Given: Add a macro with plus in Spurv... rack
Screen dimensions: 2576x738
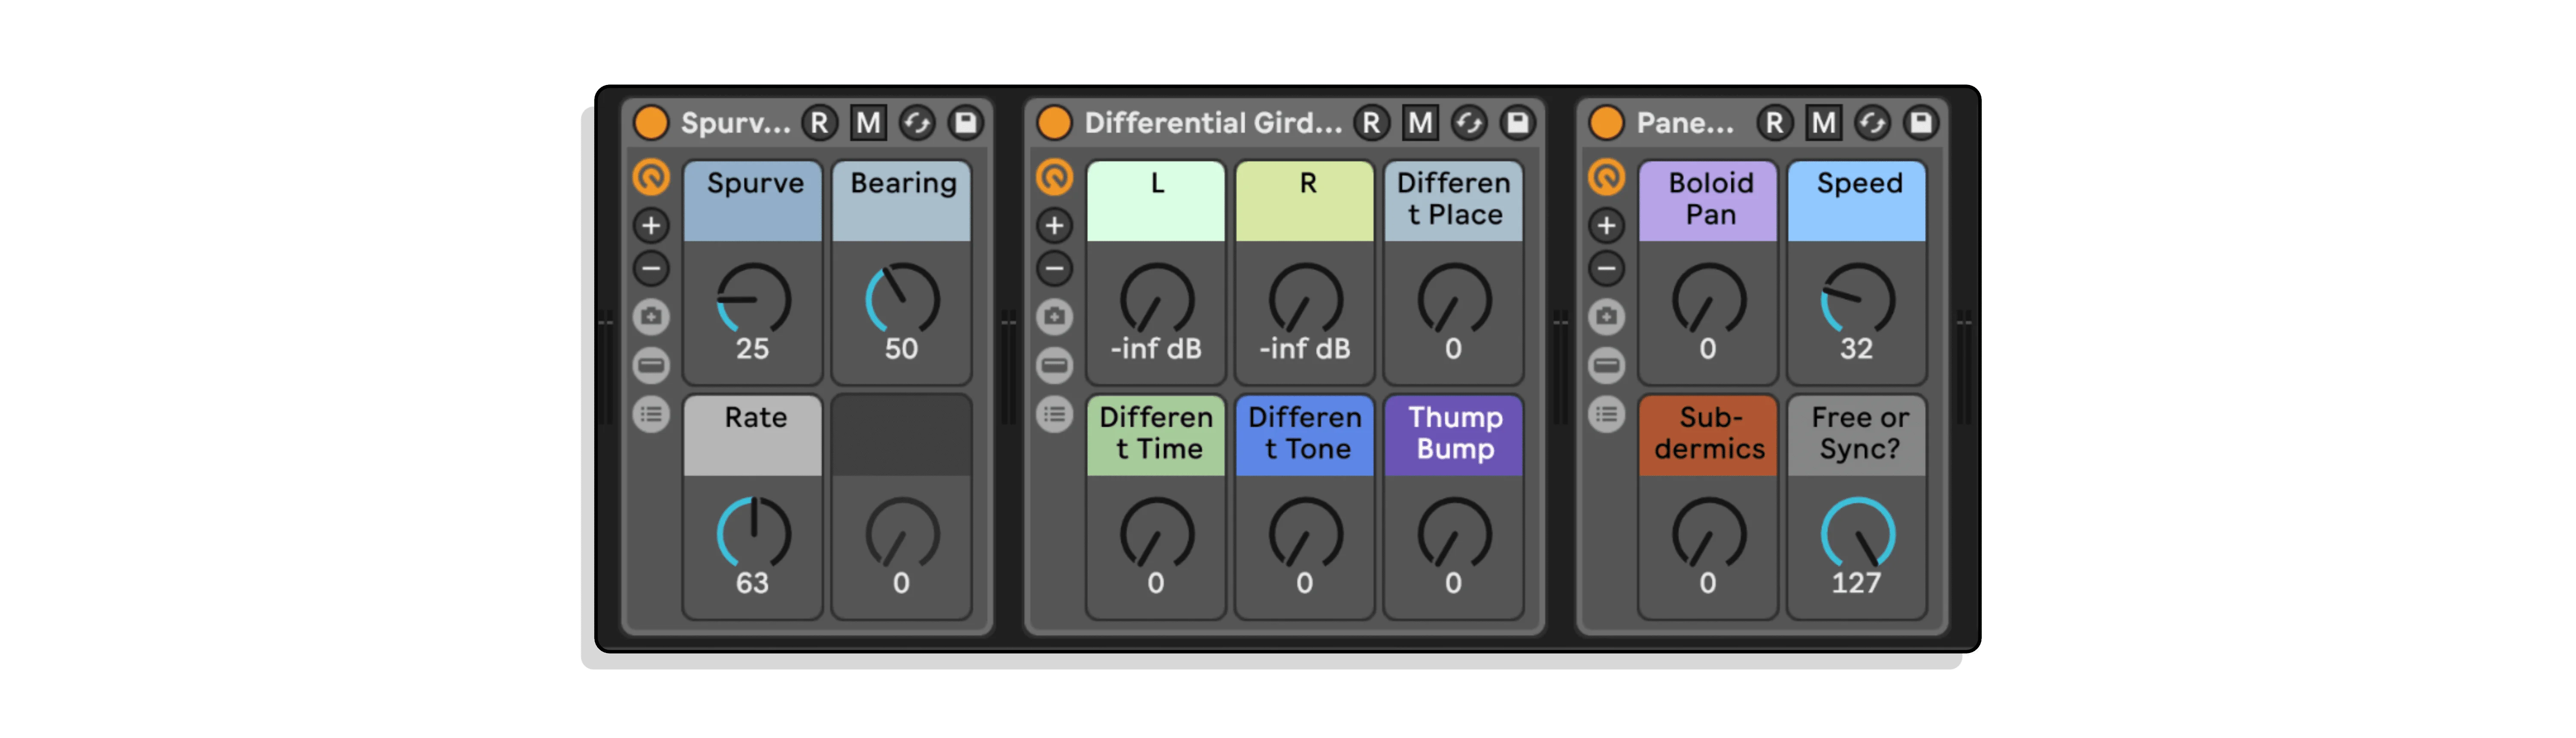Looking at the screenshot, I should click(651, 226).
